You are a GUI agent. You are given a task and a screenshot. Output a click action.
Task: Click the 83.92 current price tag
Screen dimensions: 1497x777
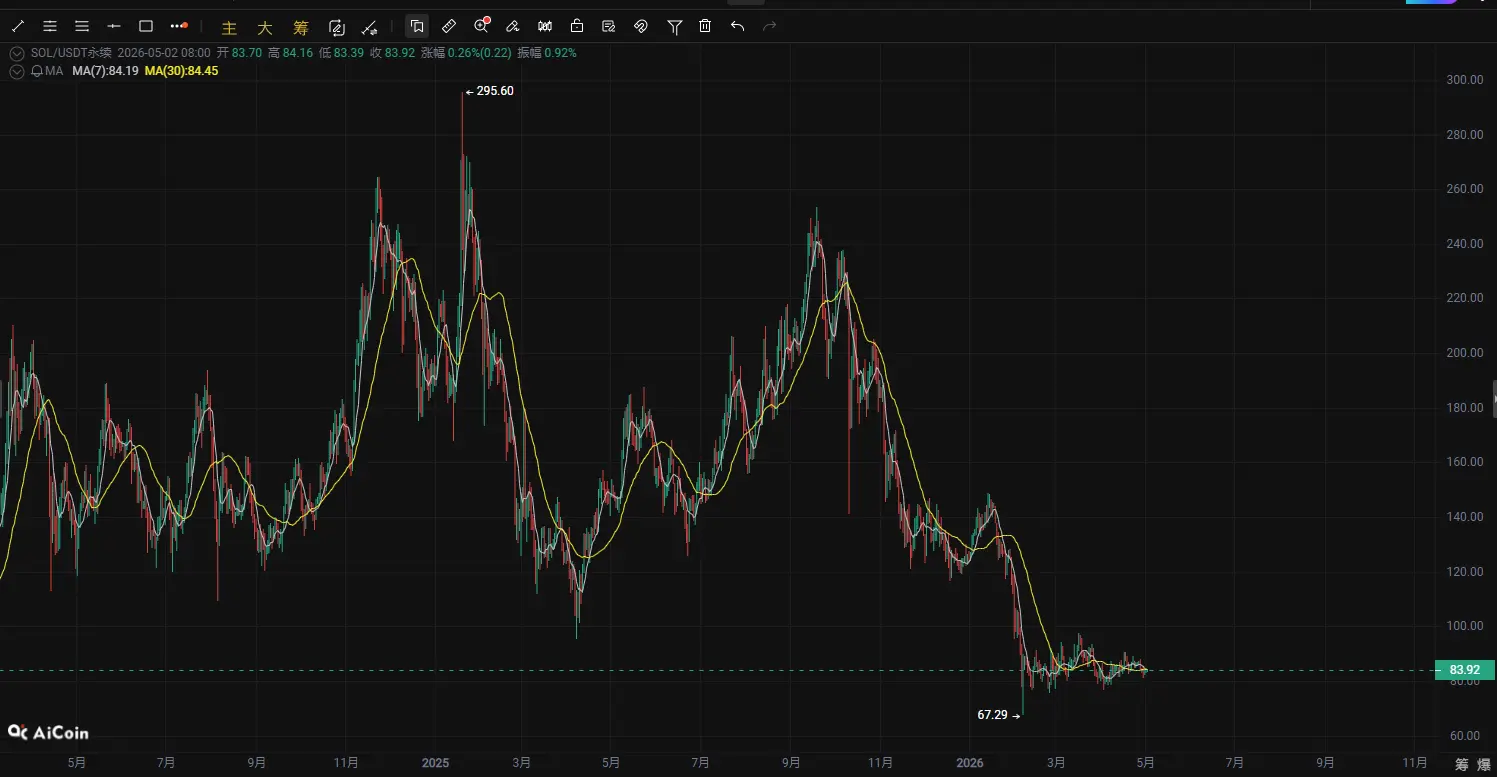click(x=1464, y=670)
